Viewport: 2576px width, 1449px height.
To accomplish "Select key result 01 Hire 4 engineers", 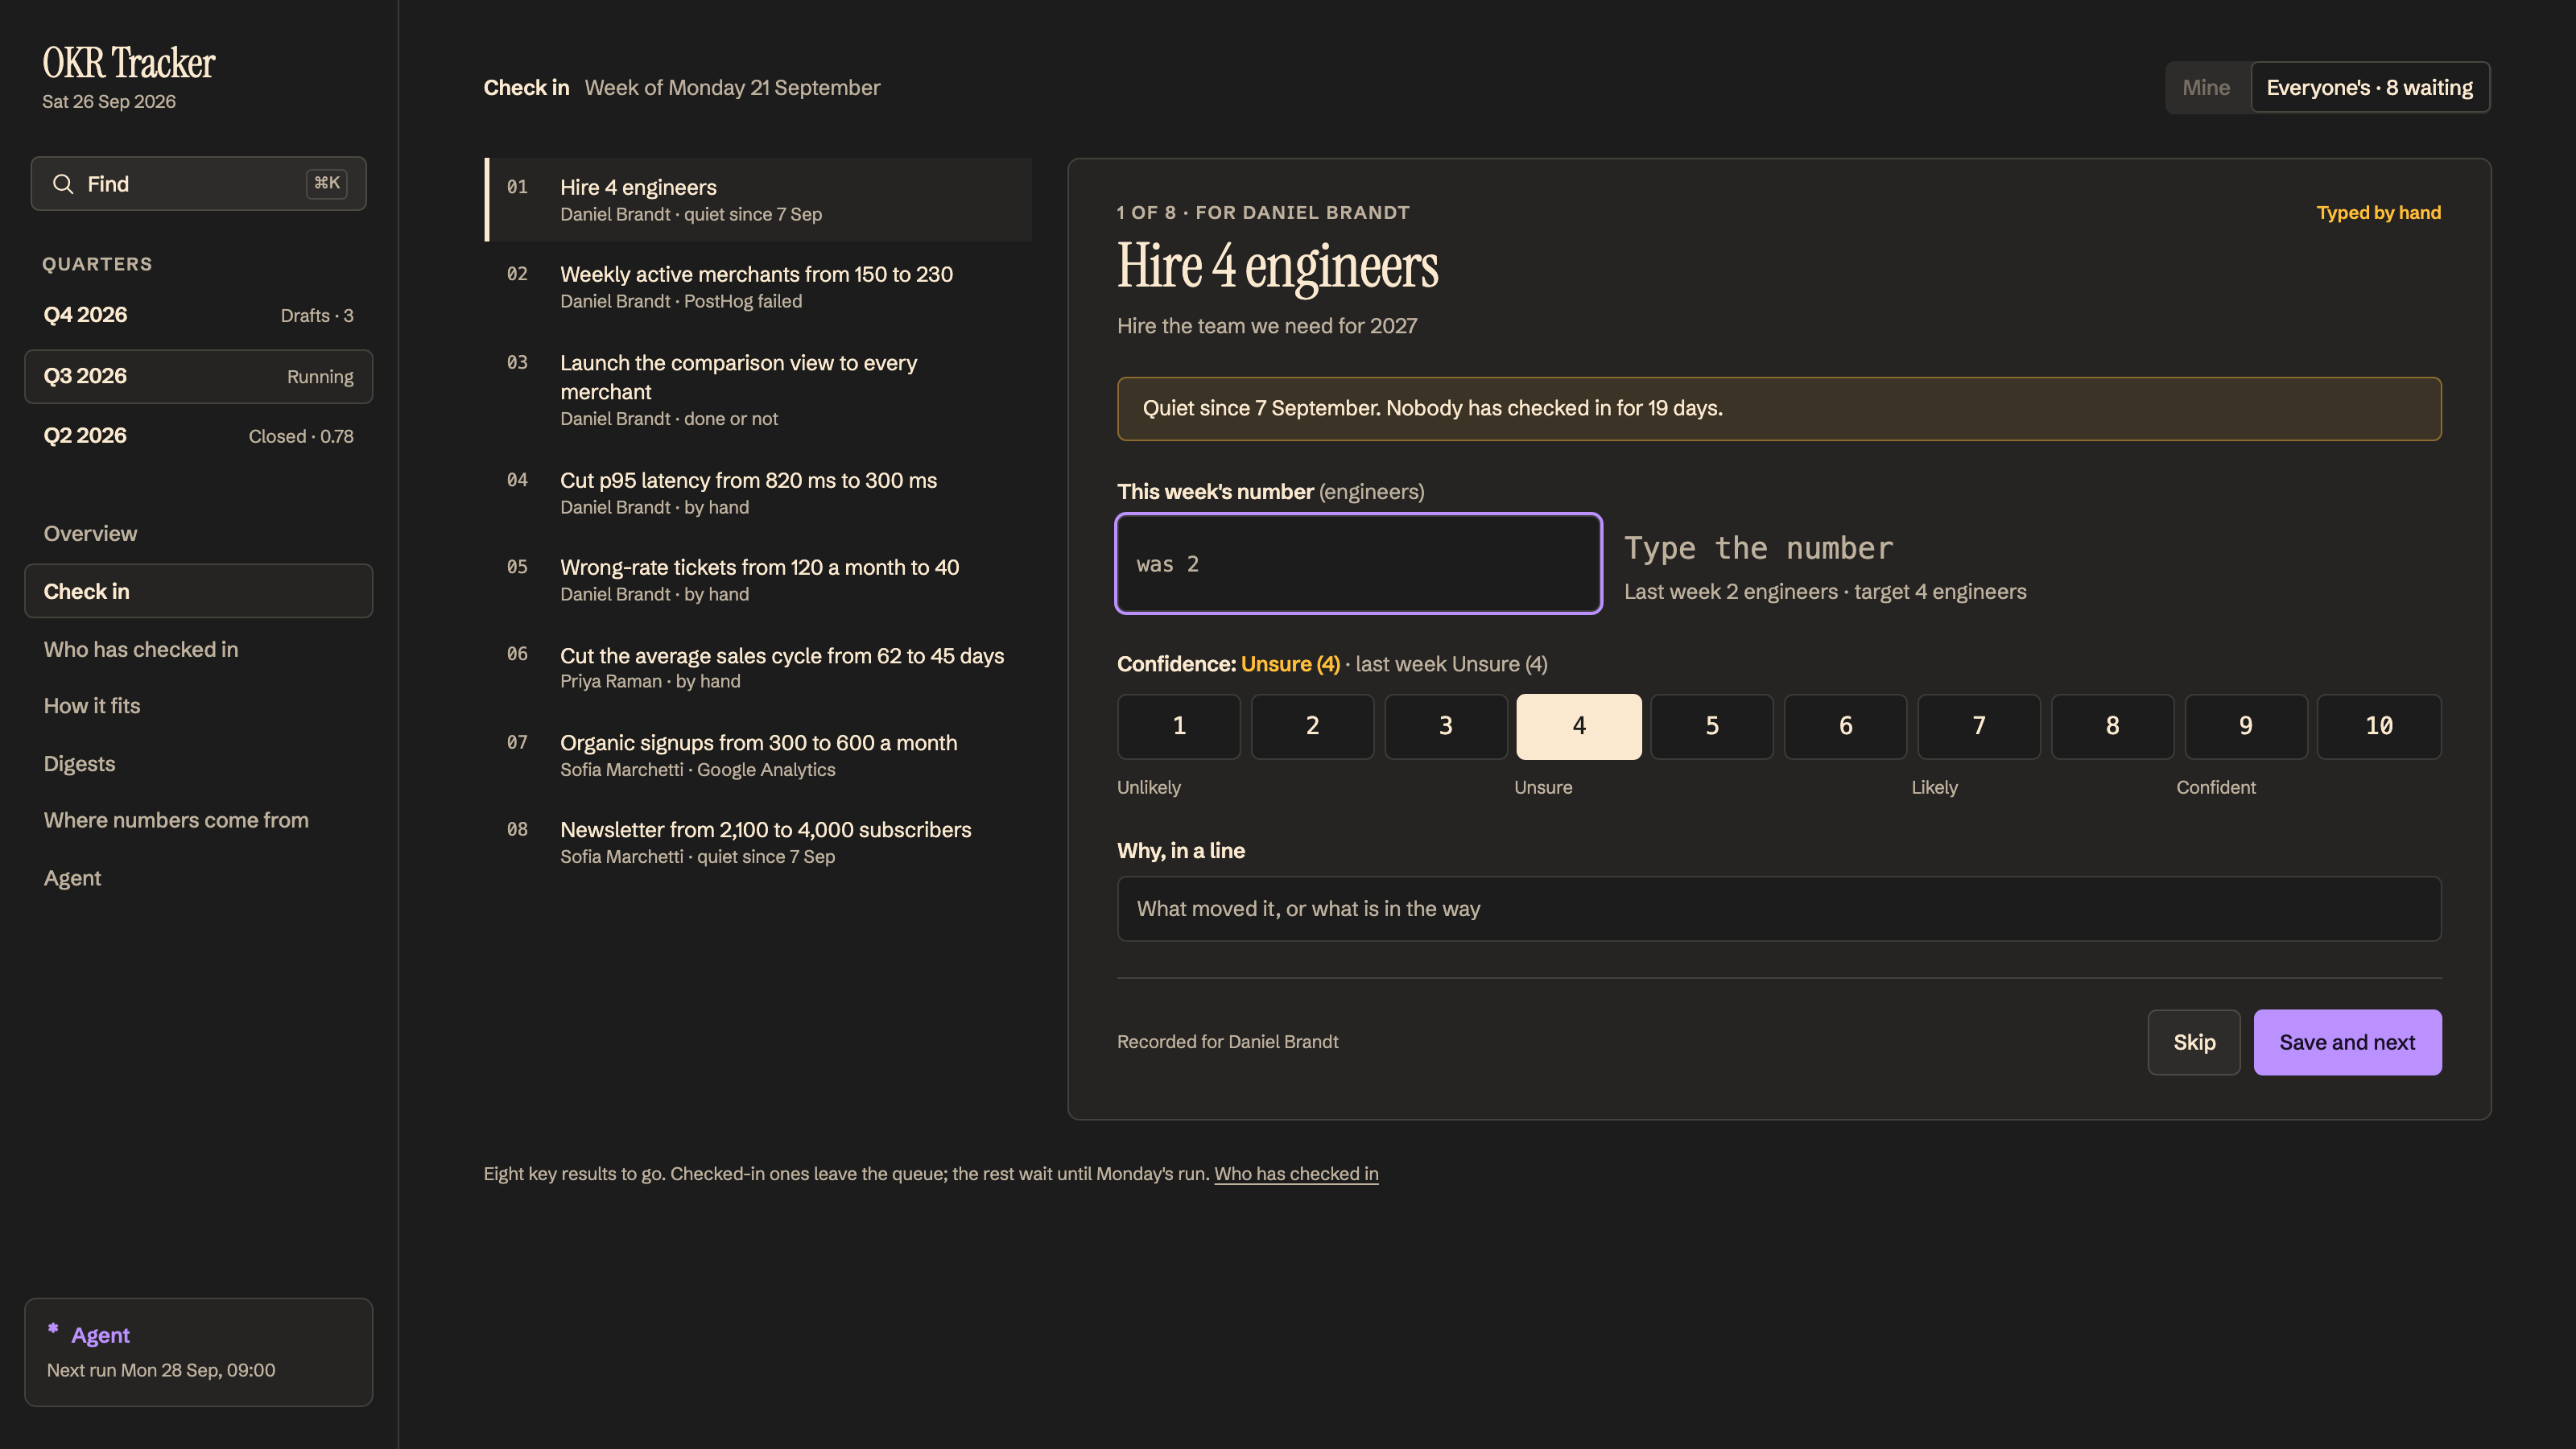I will (x=758, y=200).
